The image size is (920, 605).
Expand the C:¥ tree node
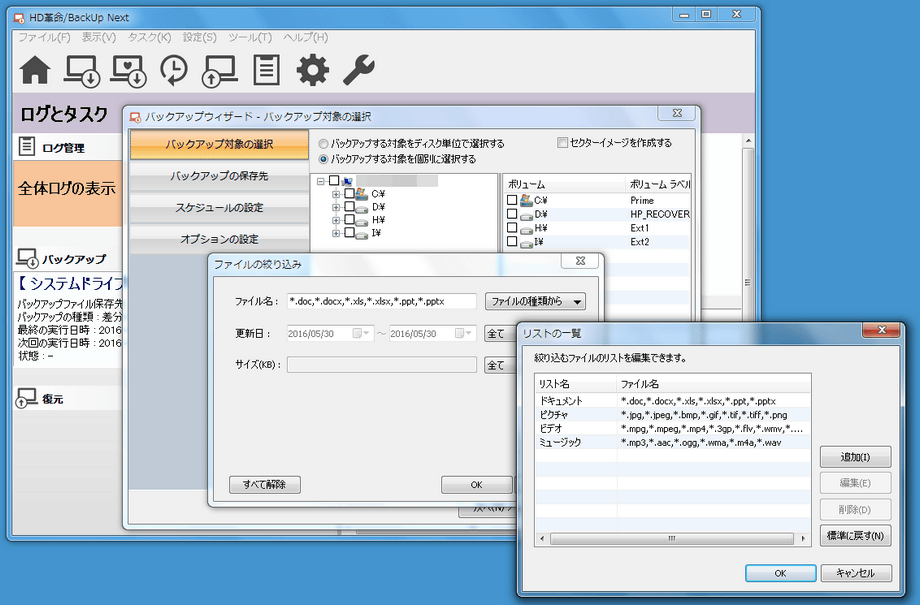click(336, 194)
